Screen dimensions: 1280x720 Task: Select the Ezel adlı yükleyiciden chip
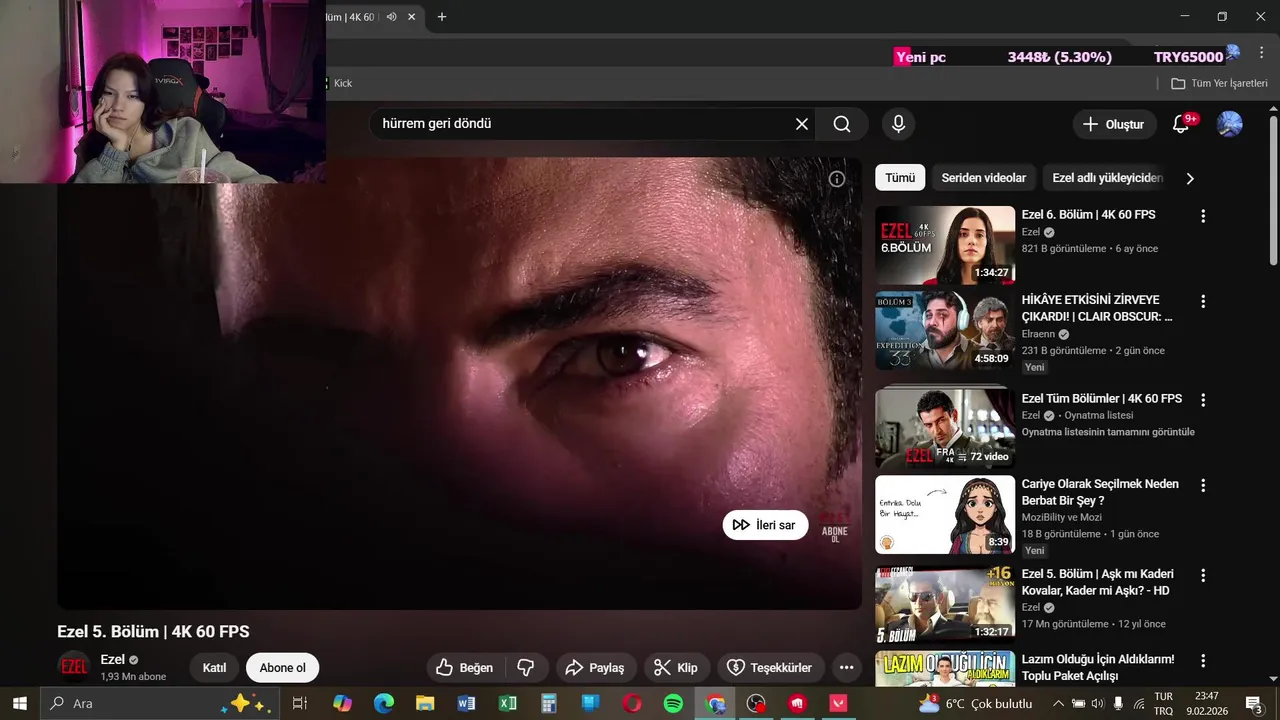click(x=1108, y=178)
